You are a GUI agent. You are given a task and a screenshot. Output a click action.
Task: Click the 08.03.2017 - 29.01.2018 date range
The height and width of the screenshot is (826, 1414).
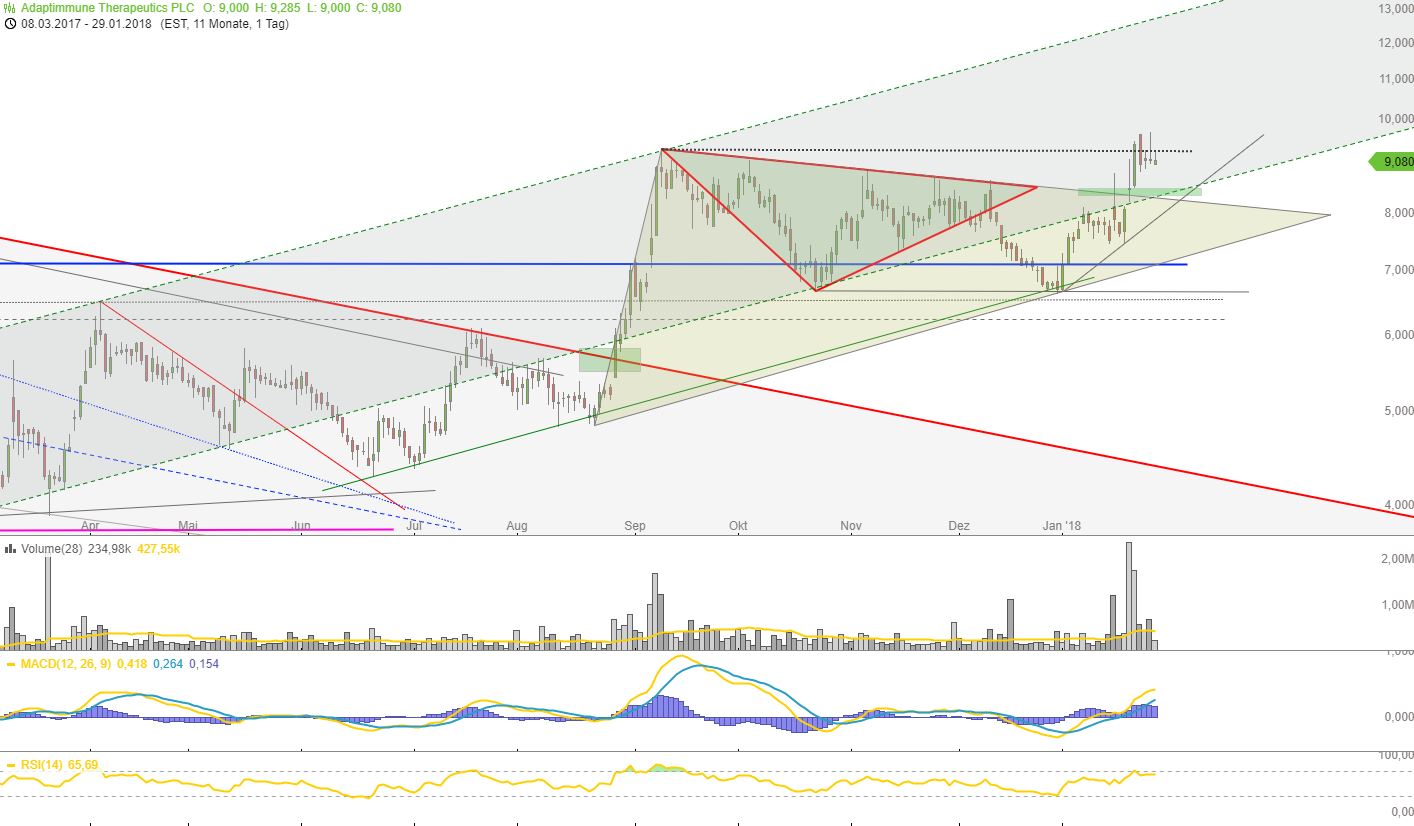coord(86,24)
